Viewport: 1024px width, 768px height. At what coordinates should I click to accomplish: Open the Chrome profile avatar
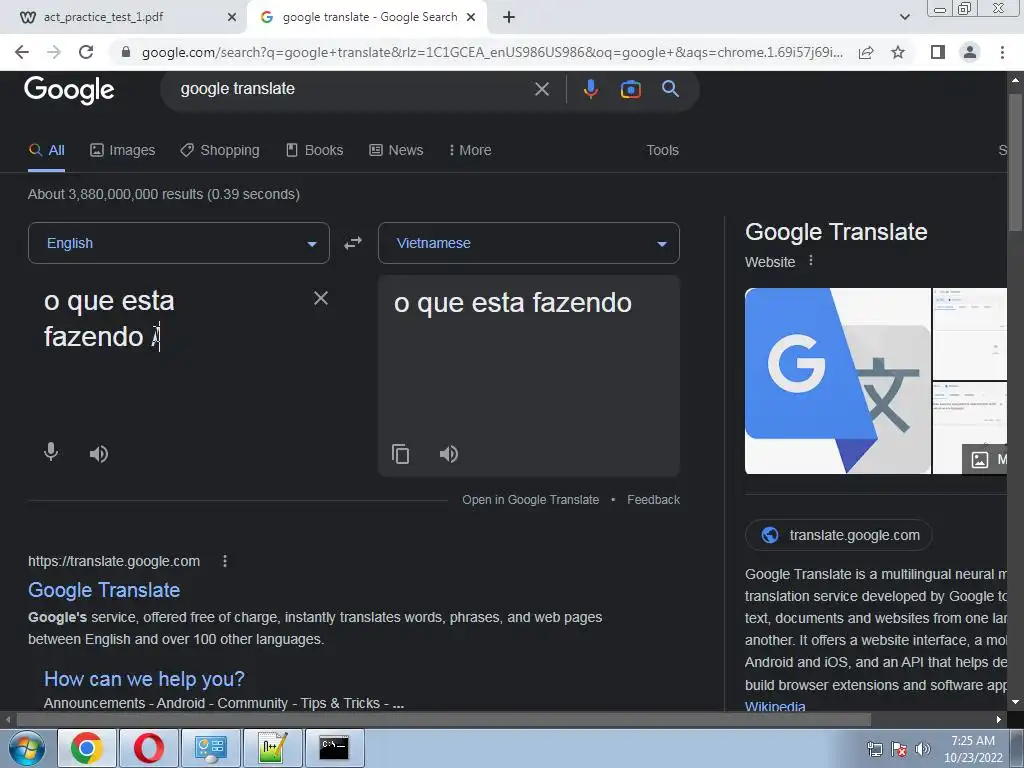(x=970, y=52)
